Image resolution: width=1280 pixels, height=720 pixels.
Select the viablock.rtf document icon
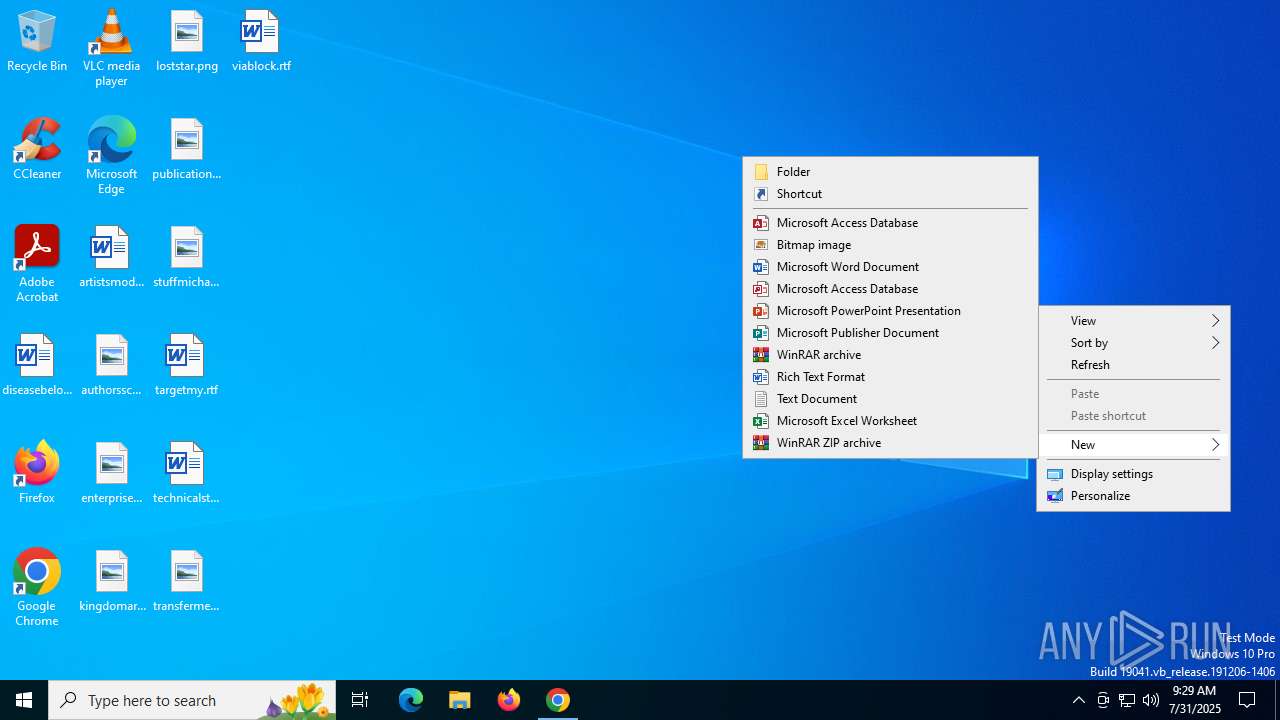coord(261,41)
